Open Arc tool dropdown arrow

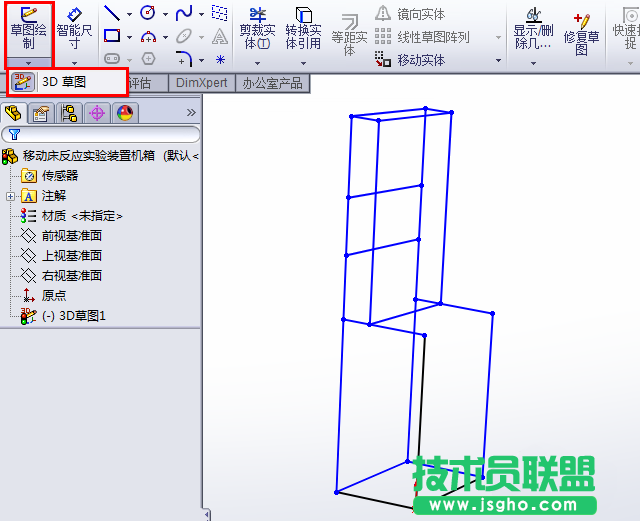[x=165, y=38]
